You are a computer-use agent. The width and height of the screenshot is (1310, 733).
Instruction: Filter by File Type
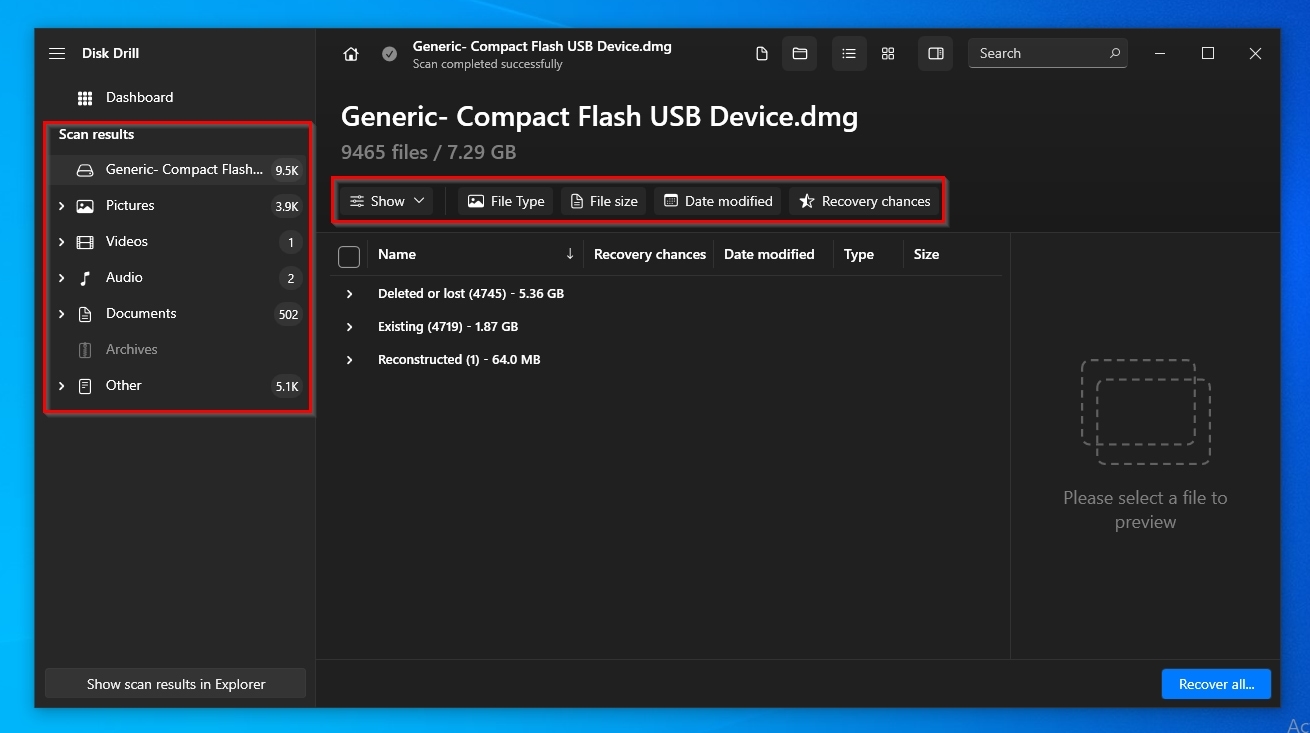506,201
